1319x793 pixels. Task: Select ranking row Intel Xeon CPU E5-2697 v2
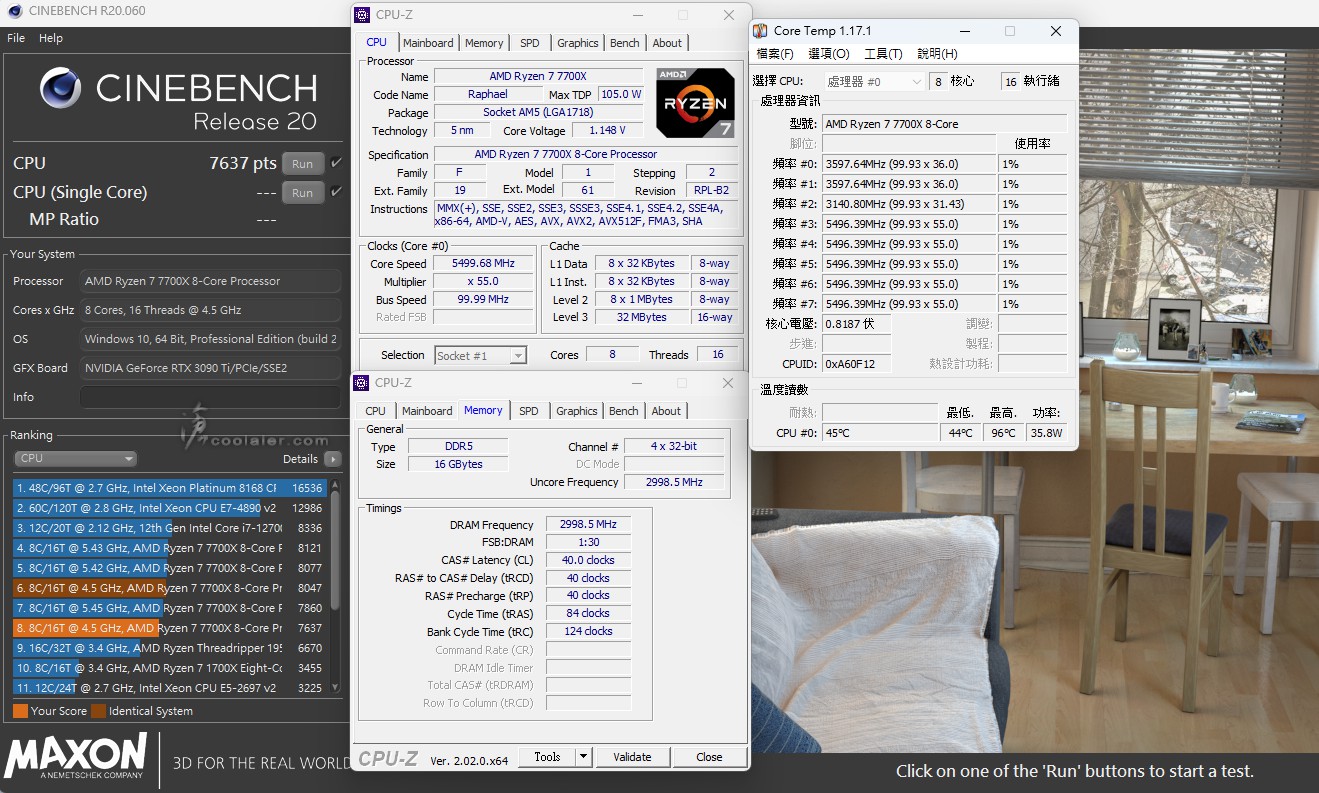pos(170,688)
